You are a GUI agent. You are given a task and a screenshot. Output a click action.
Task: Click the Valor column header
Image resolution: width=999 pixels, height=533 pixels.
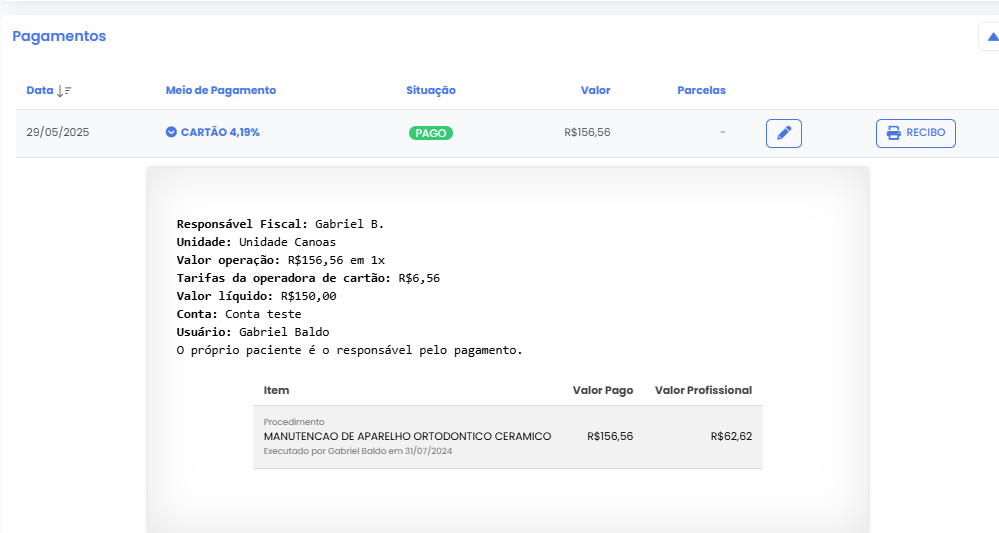point(595,90)
